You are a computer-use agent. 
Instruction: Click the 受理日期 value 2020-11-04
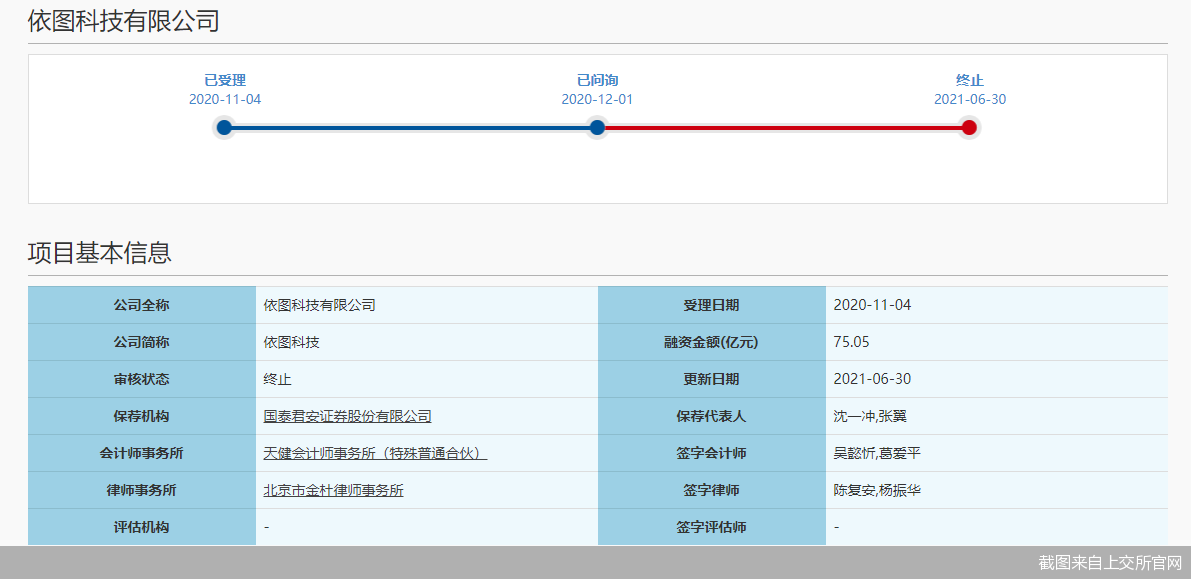(x=872, y=305)
